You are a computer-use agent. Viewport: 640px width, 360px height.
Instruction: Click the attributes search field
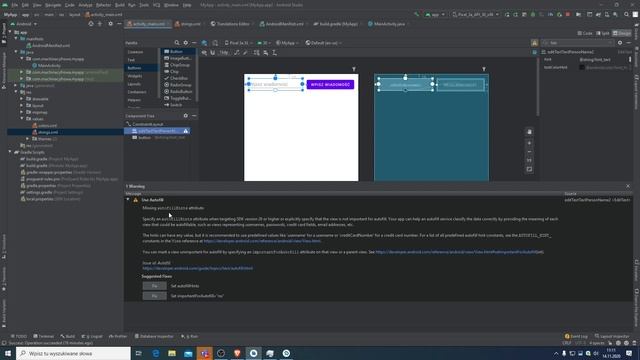tap(578, 43)
